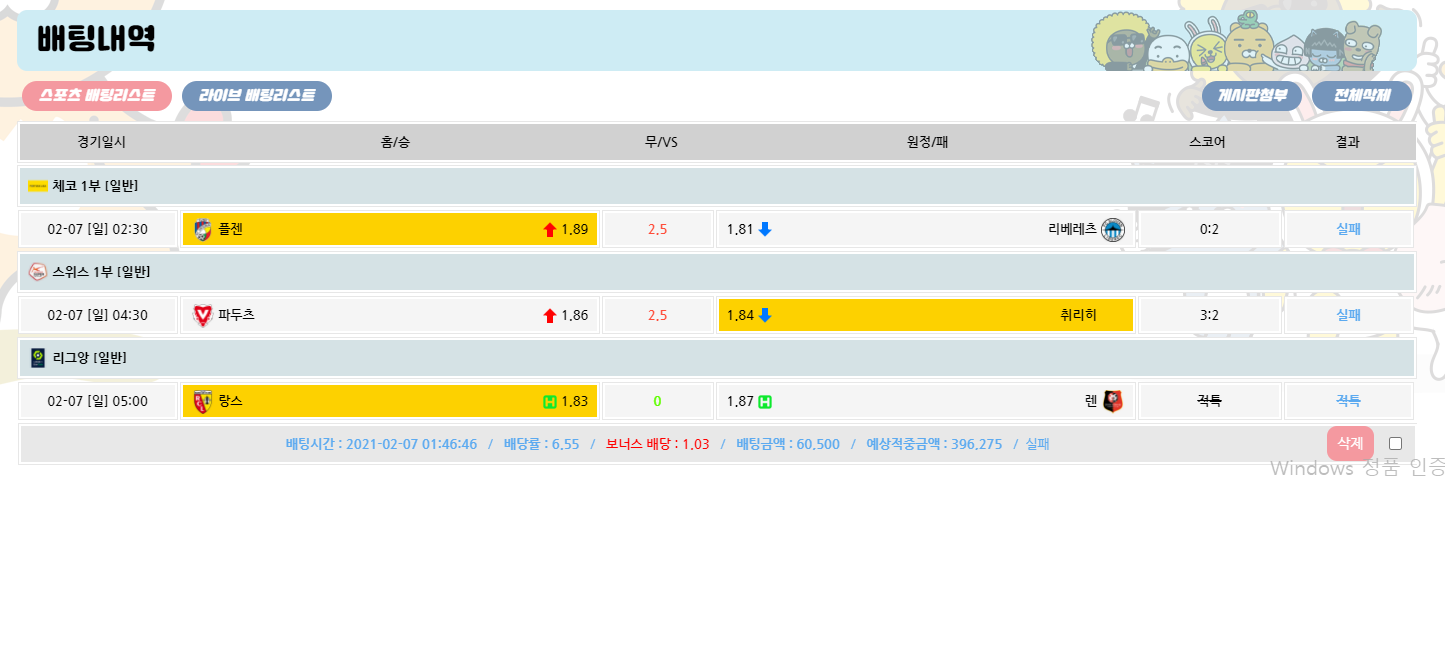Click the Ligue 1 league icon

[38, 358]
